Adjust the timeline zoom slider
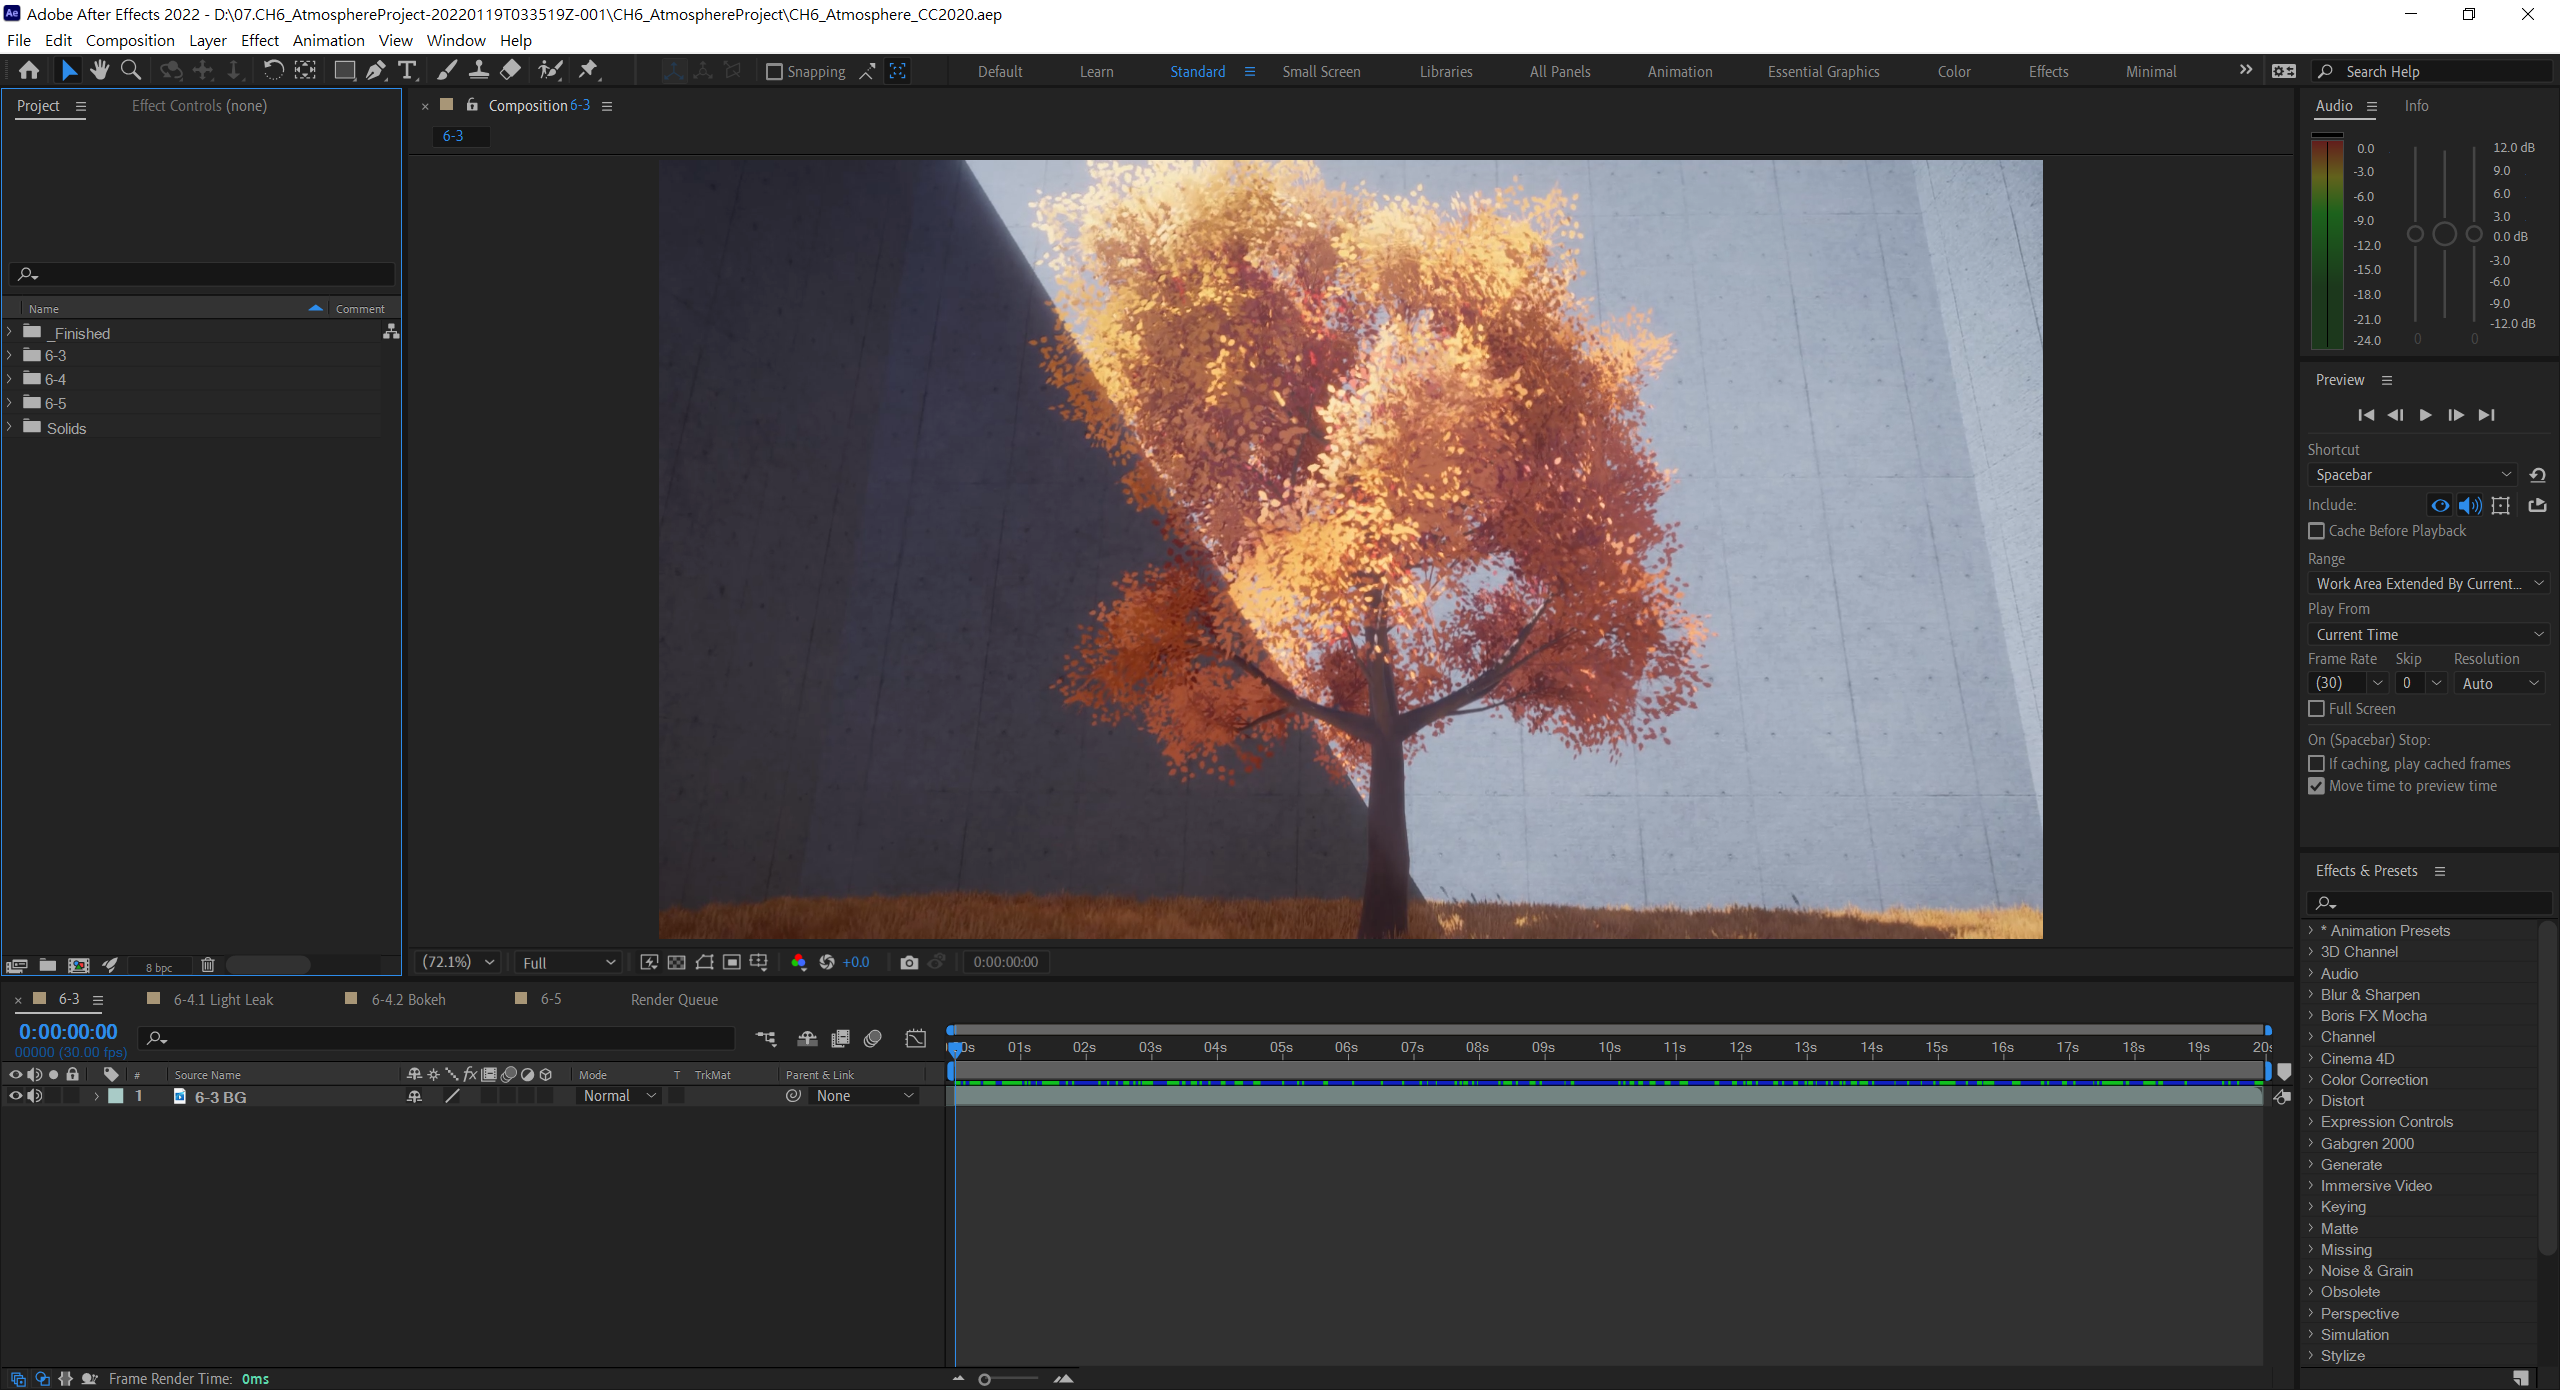This screenshot has height=1390, width=2560. click(985, 1379)
